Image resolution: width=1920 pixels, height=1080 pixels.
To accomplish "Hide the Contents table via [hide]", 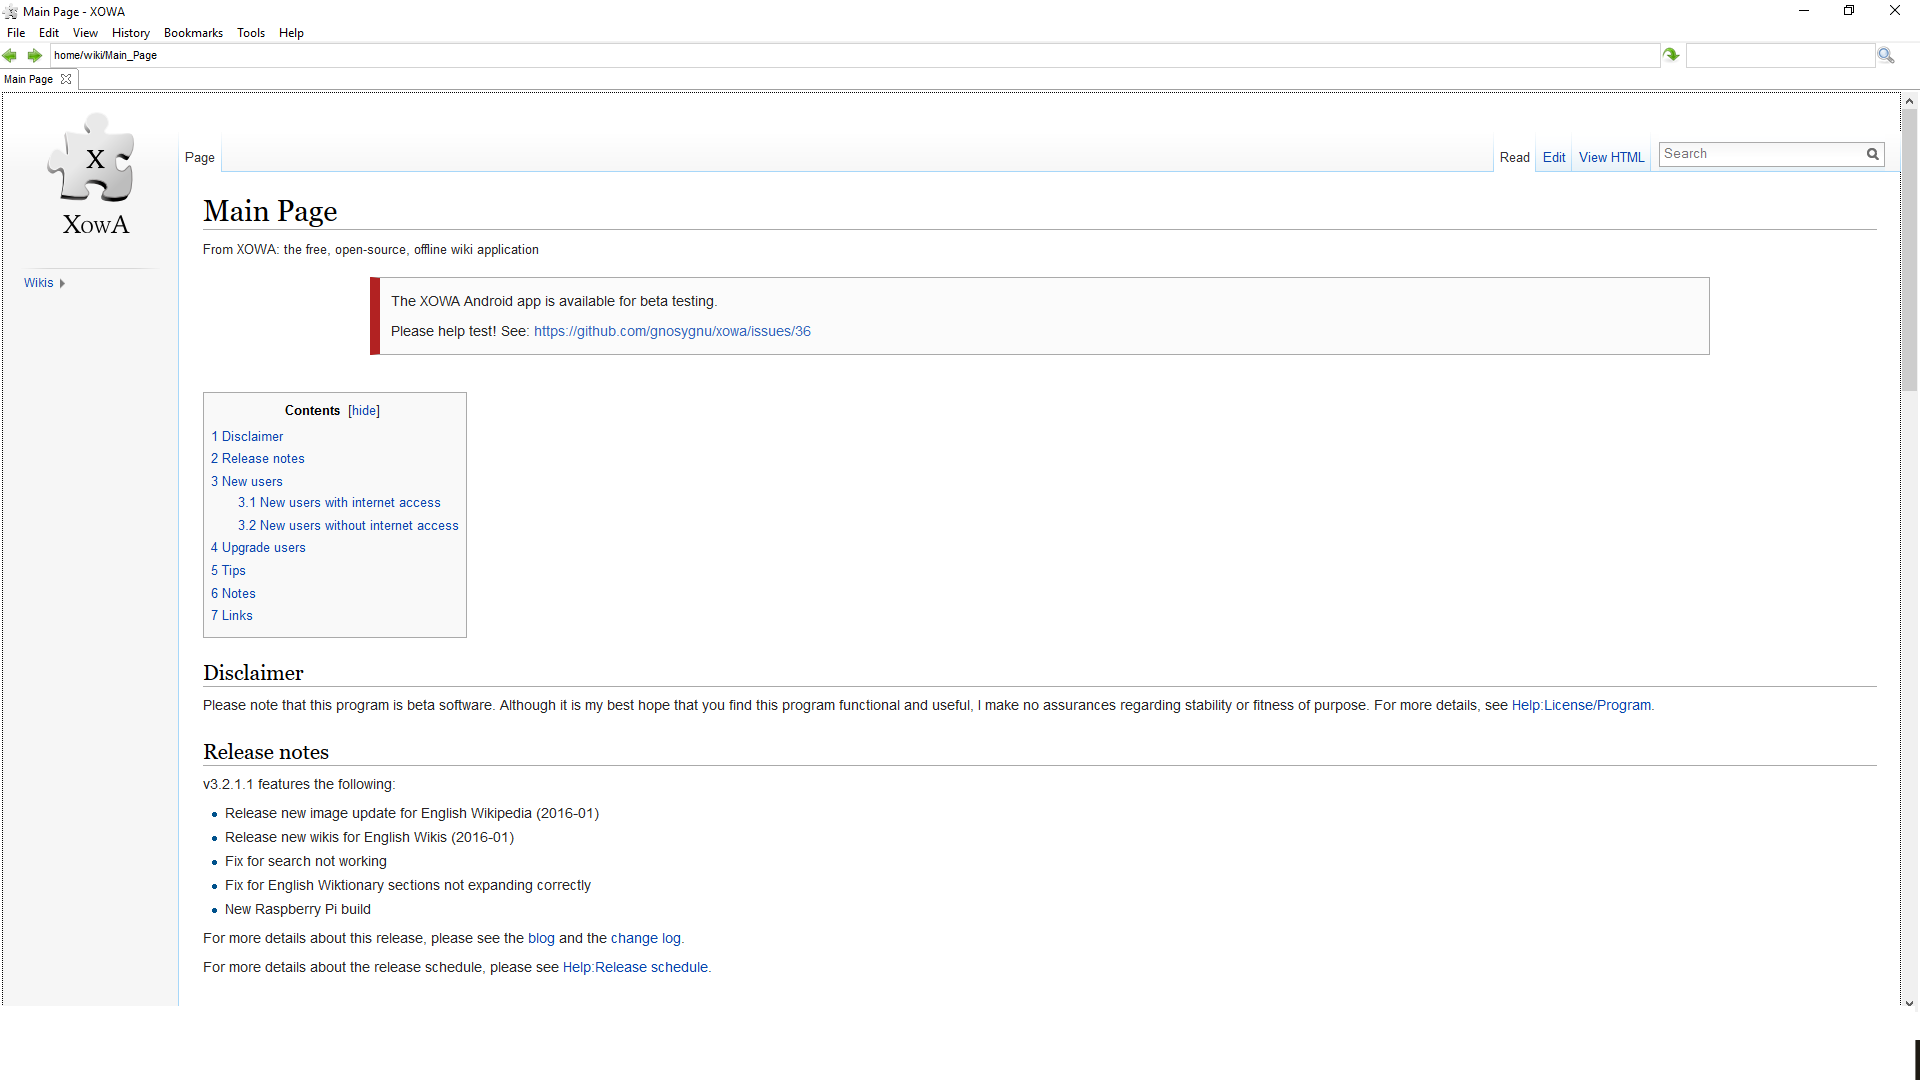I will click(364, 411).
